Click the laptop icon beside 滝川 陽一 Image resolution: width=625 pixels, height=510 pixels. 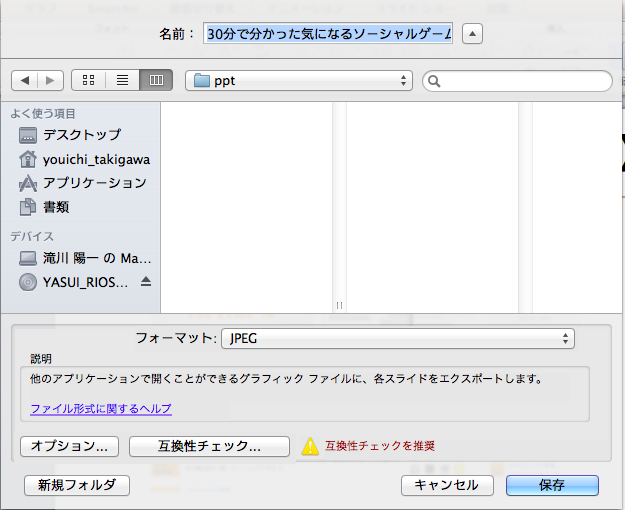pyautogui.click(x=28, y=258)
